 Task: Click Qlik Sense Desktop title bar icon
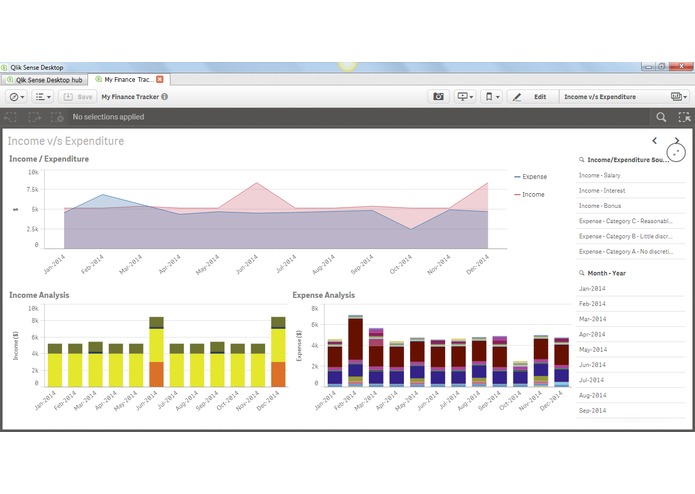(4, 67)
